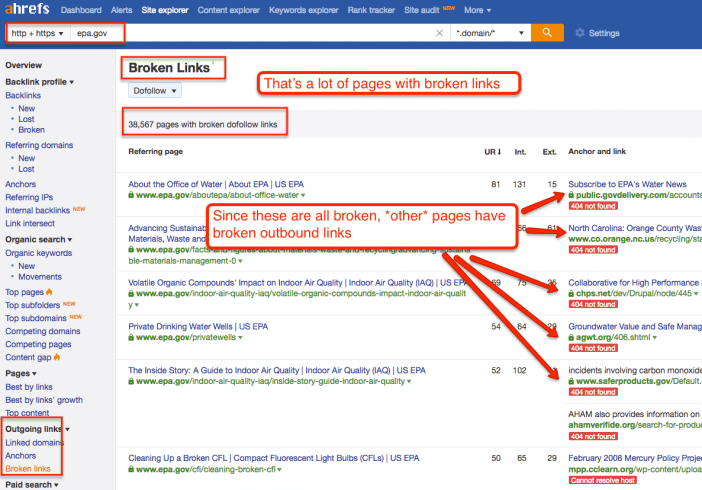Open Keywords explorer

pyautogui.click(x=304, y=10)
